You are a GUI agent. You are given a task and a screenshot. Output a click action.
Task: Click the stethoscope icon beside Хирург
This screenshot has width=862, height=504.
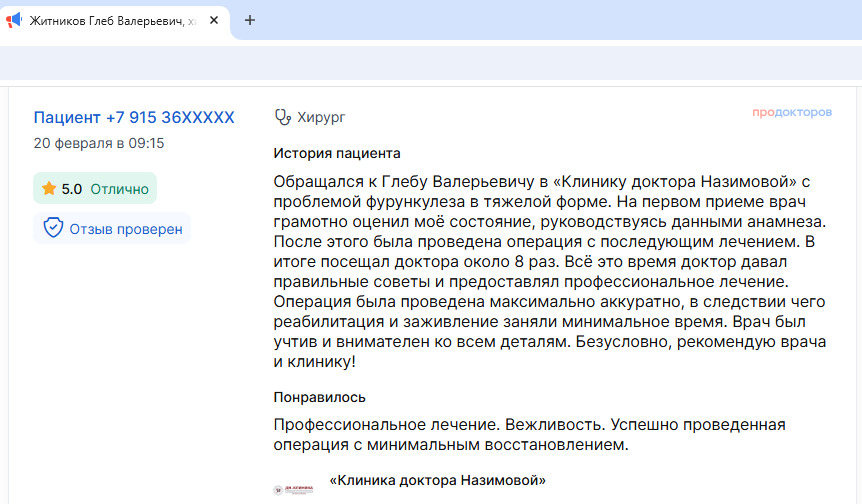(x=283, y=117)
